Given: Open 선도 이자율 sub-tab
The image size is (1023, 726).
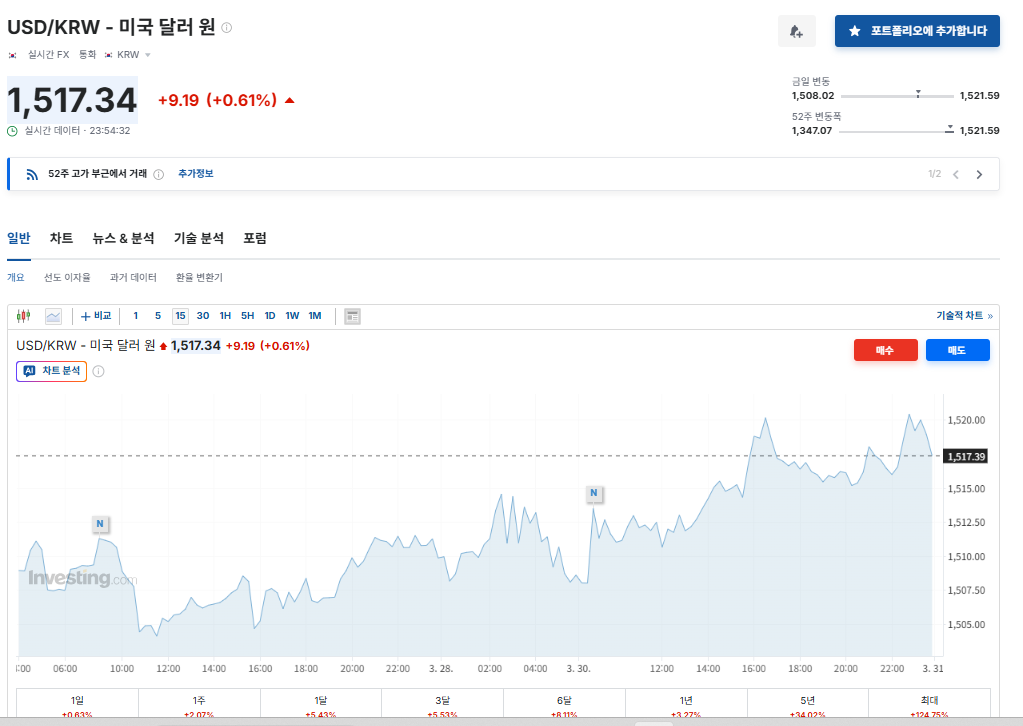Looking at the screenshot, I should (x=67, y=277).
